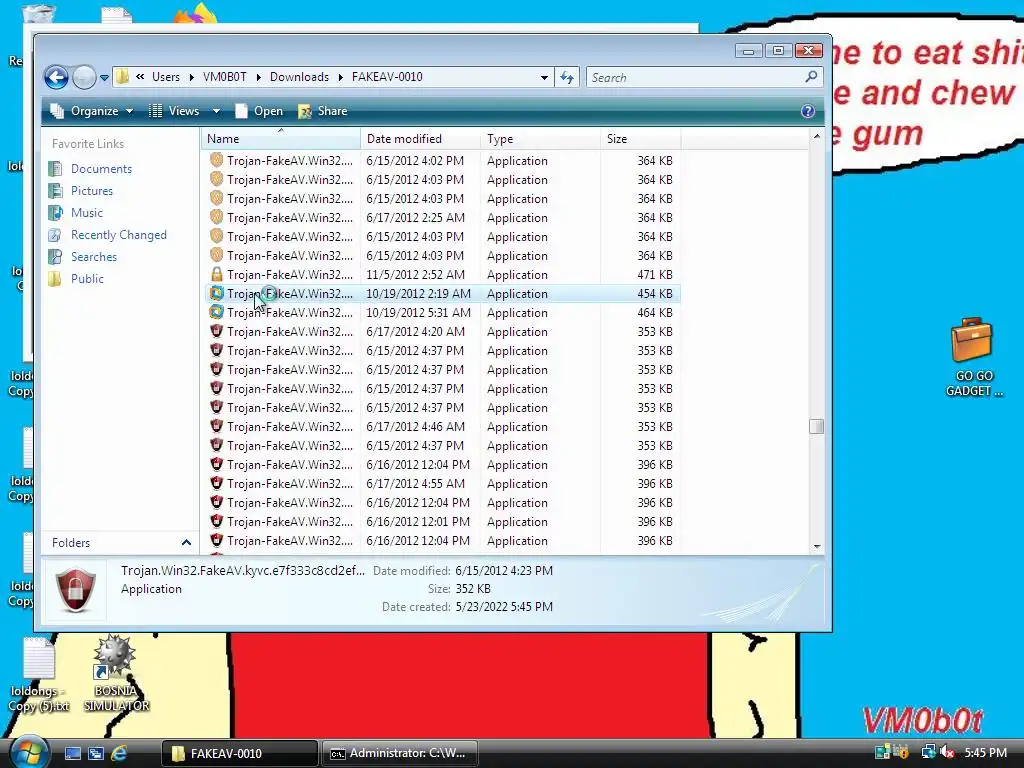1024x768 pixels.
Task: Select the loldongs - Copy (5).txt desktop file
Action: pos(39,675)
